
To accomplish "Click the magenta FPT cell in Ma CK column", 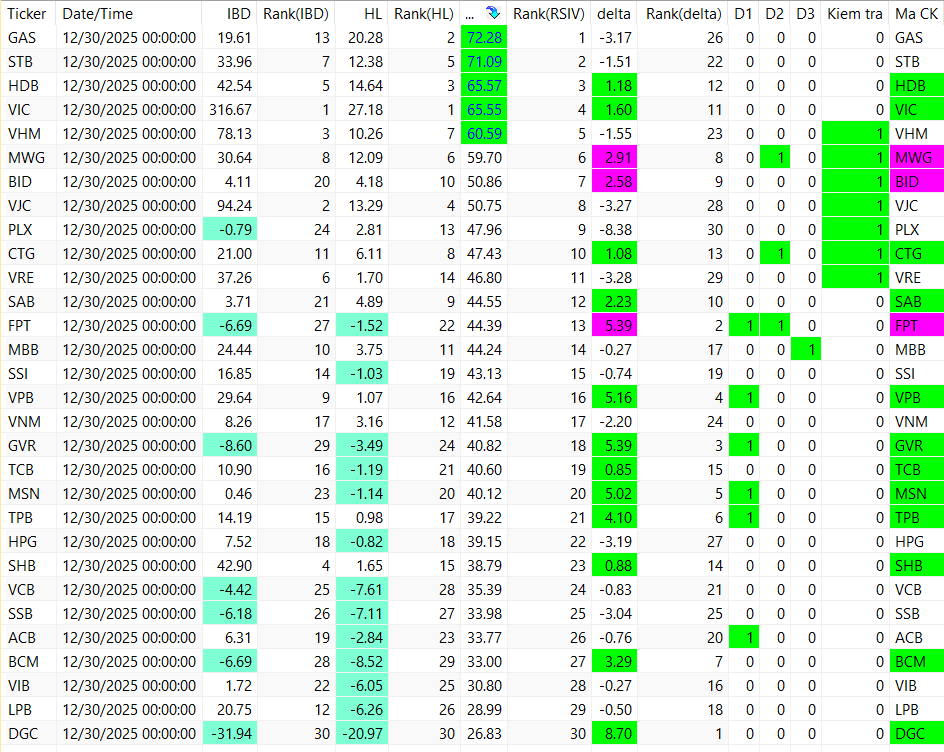I will [x=917, y=326].
